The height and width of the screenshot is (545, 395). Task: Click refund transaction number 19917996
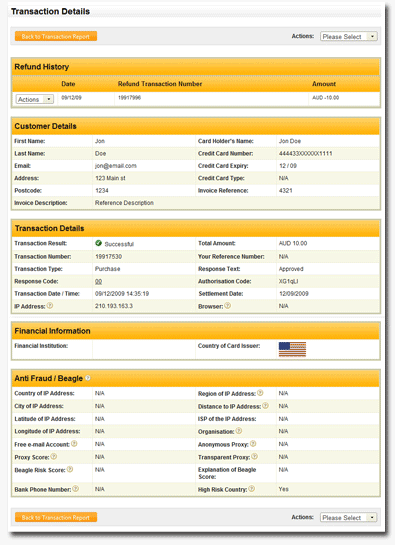pos(129,98)
